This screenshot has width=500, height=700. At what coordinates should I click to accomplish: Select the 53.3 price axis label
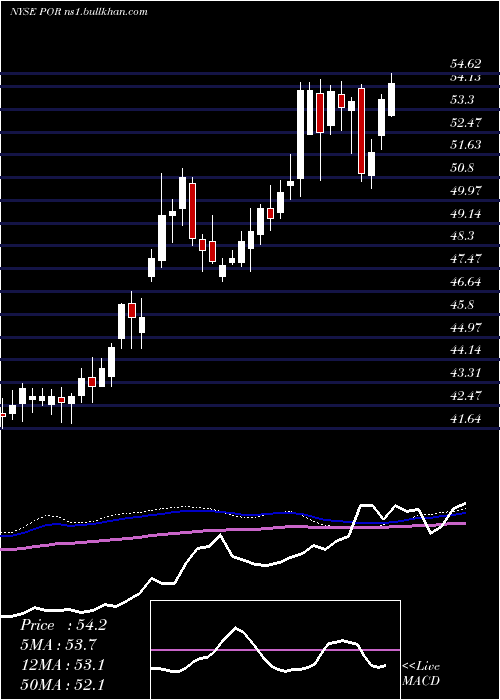click(462, 99)
